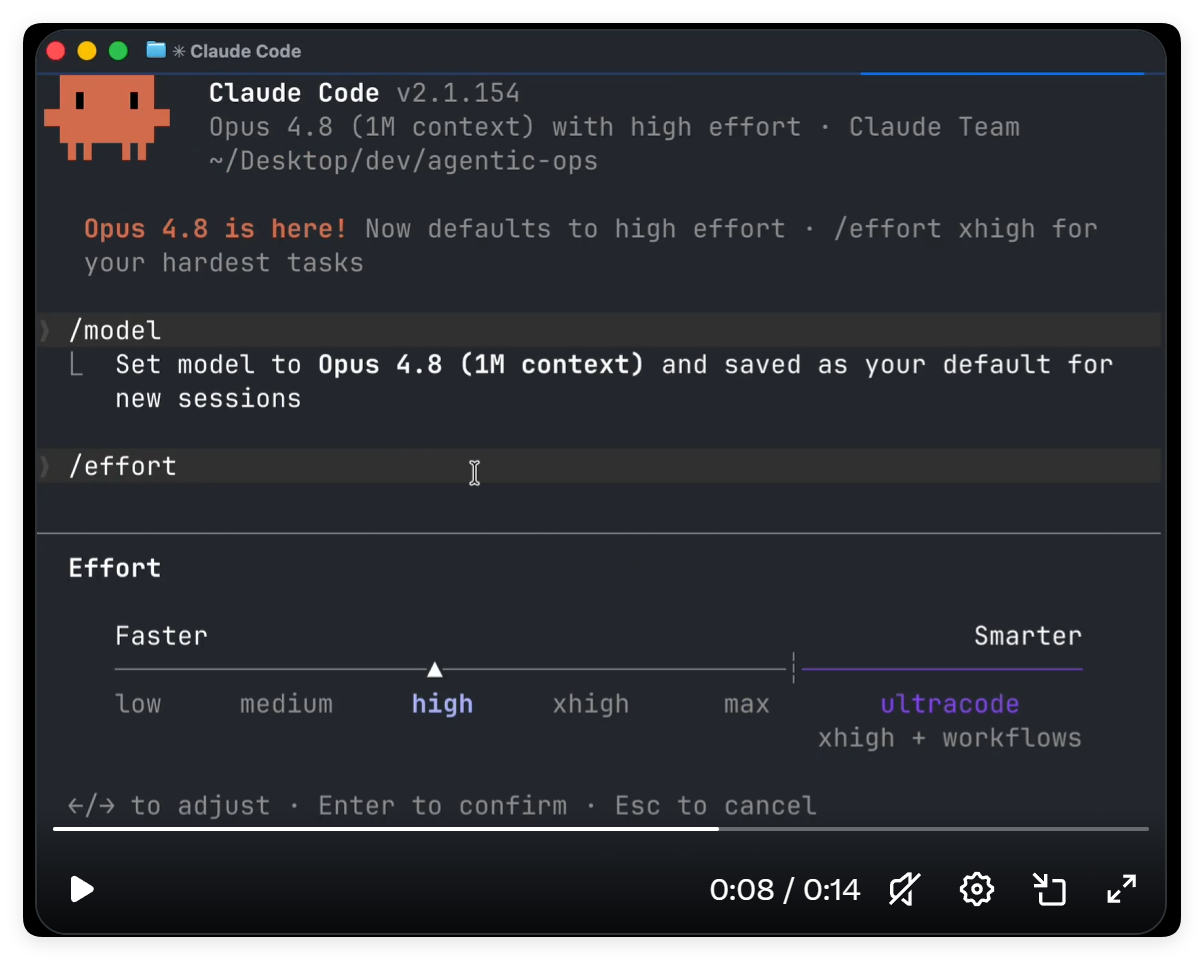Choose the max effort option

747,704
